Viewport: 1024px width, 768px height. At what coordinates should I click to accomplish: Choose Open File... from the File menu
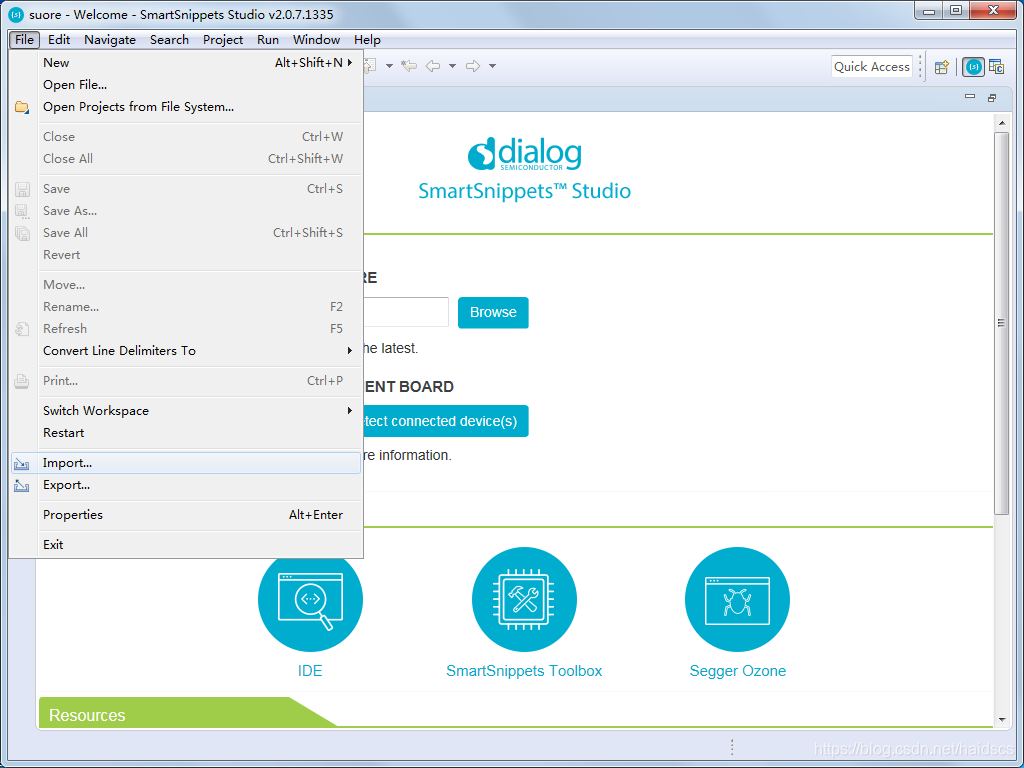tap(186, 85)
